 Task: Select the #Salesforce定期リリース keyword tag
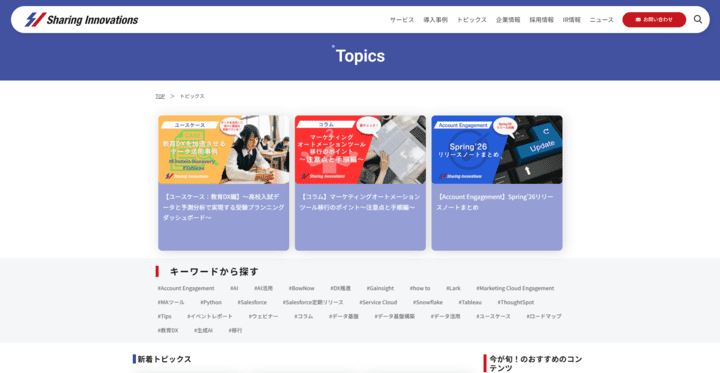tap(313, 302)
